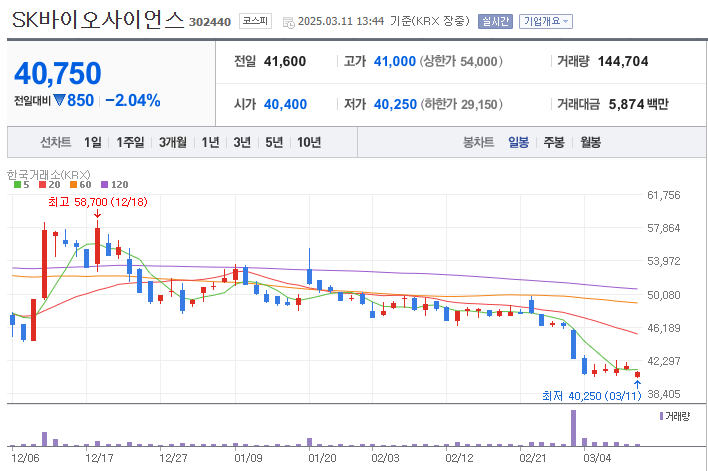Click the orange 60-day moving average swatch

click(x=74, y=184)
